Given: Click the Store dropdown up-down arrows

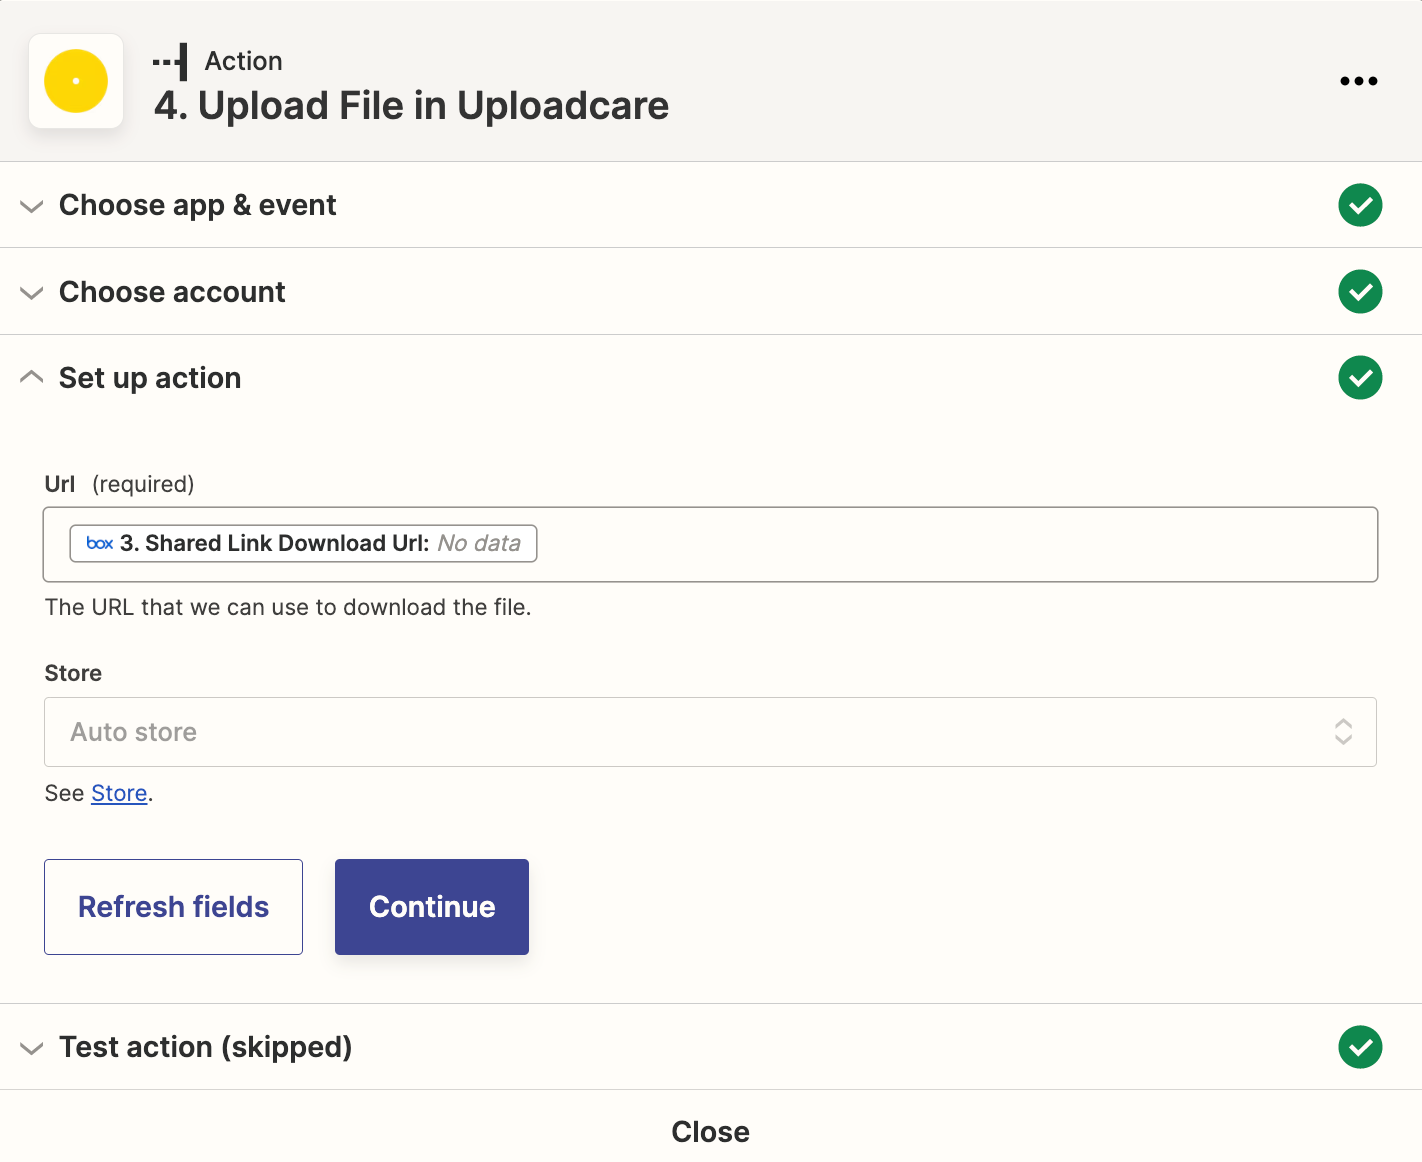Looking at the screenshot, I should (x=1343, y=732).
